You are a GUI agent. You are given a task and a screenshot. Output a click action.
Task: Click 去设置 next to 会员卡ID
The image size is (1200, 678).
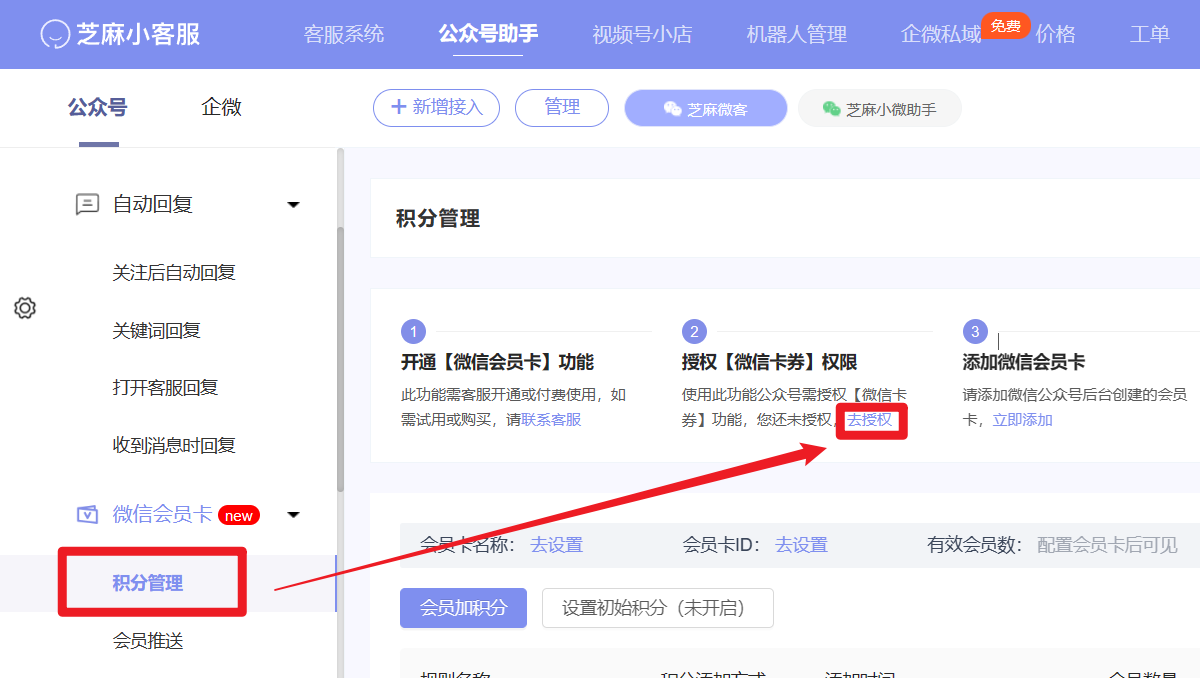click(x=801, y=545)
